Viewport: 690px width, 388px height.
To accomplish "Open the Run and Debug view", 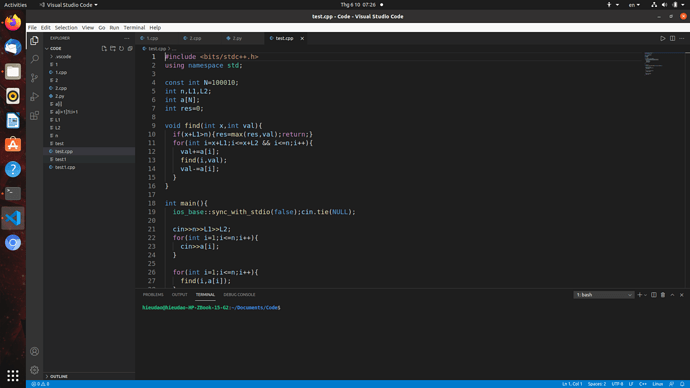I will click(34, 97).
